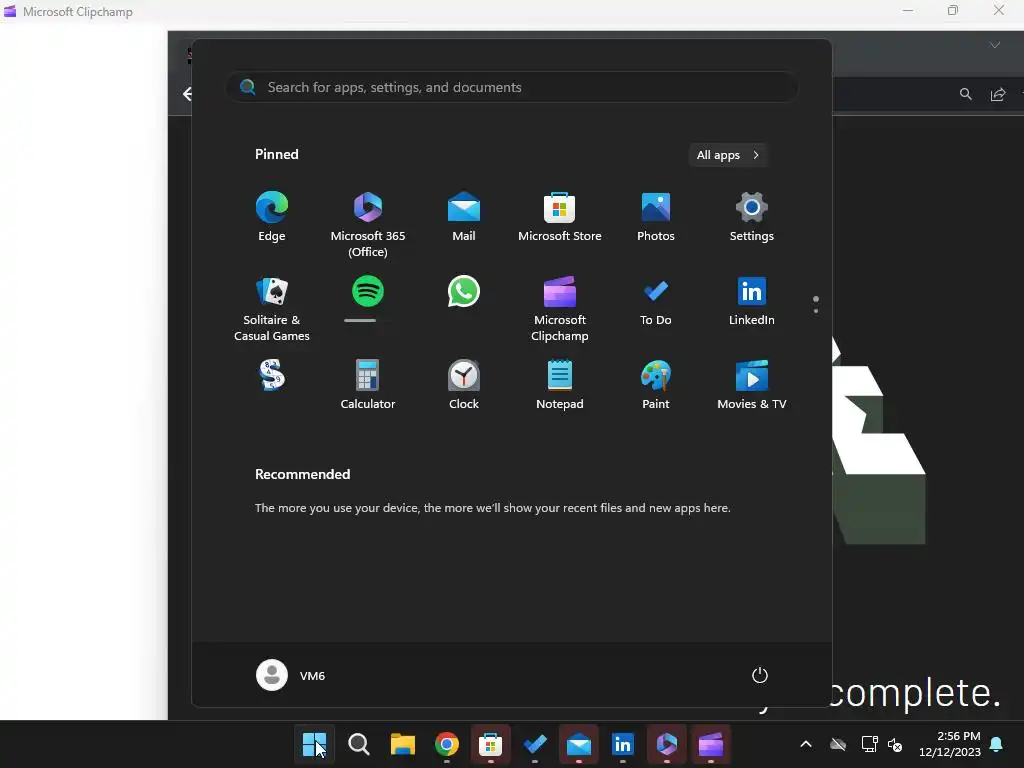Open the OneDrive tray icon

point(838,744)
